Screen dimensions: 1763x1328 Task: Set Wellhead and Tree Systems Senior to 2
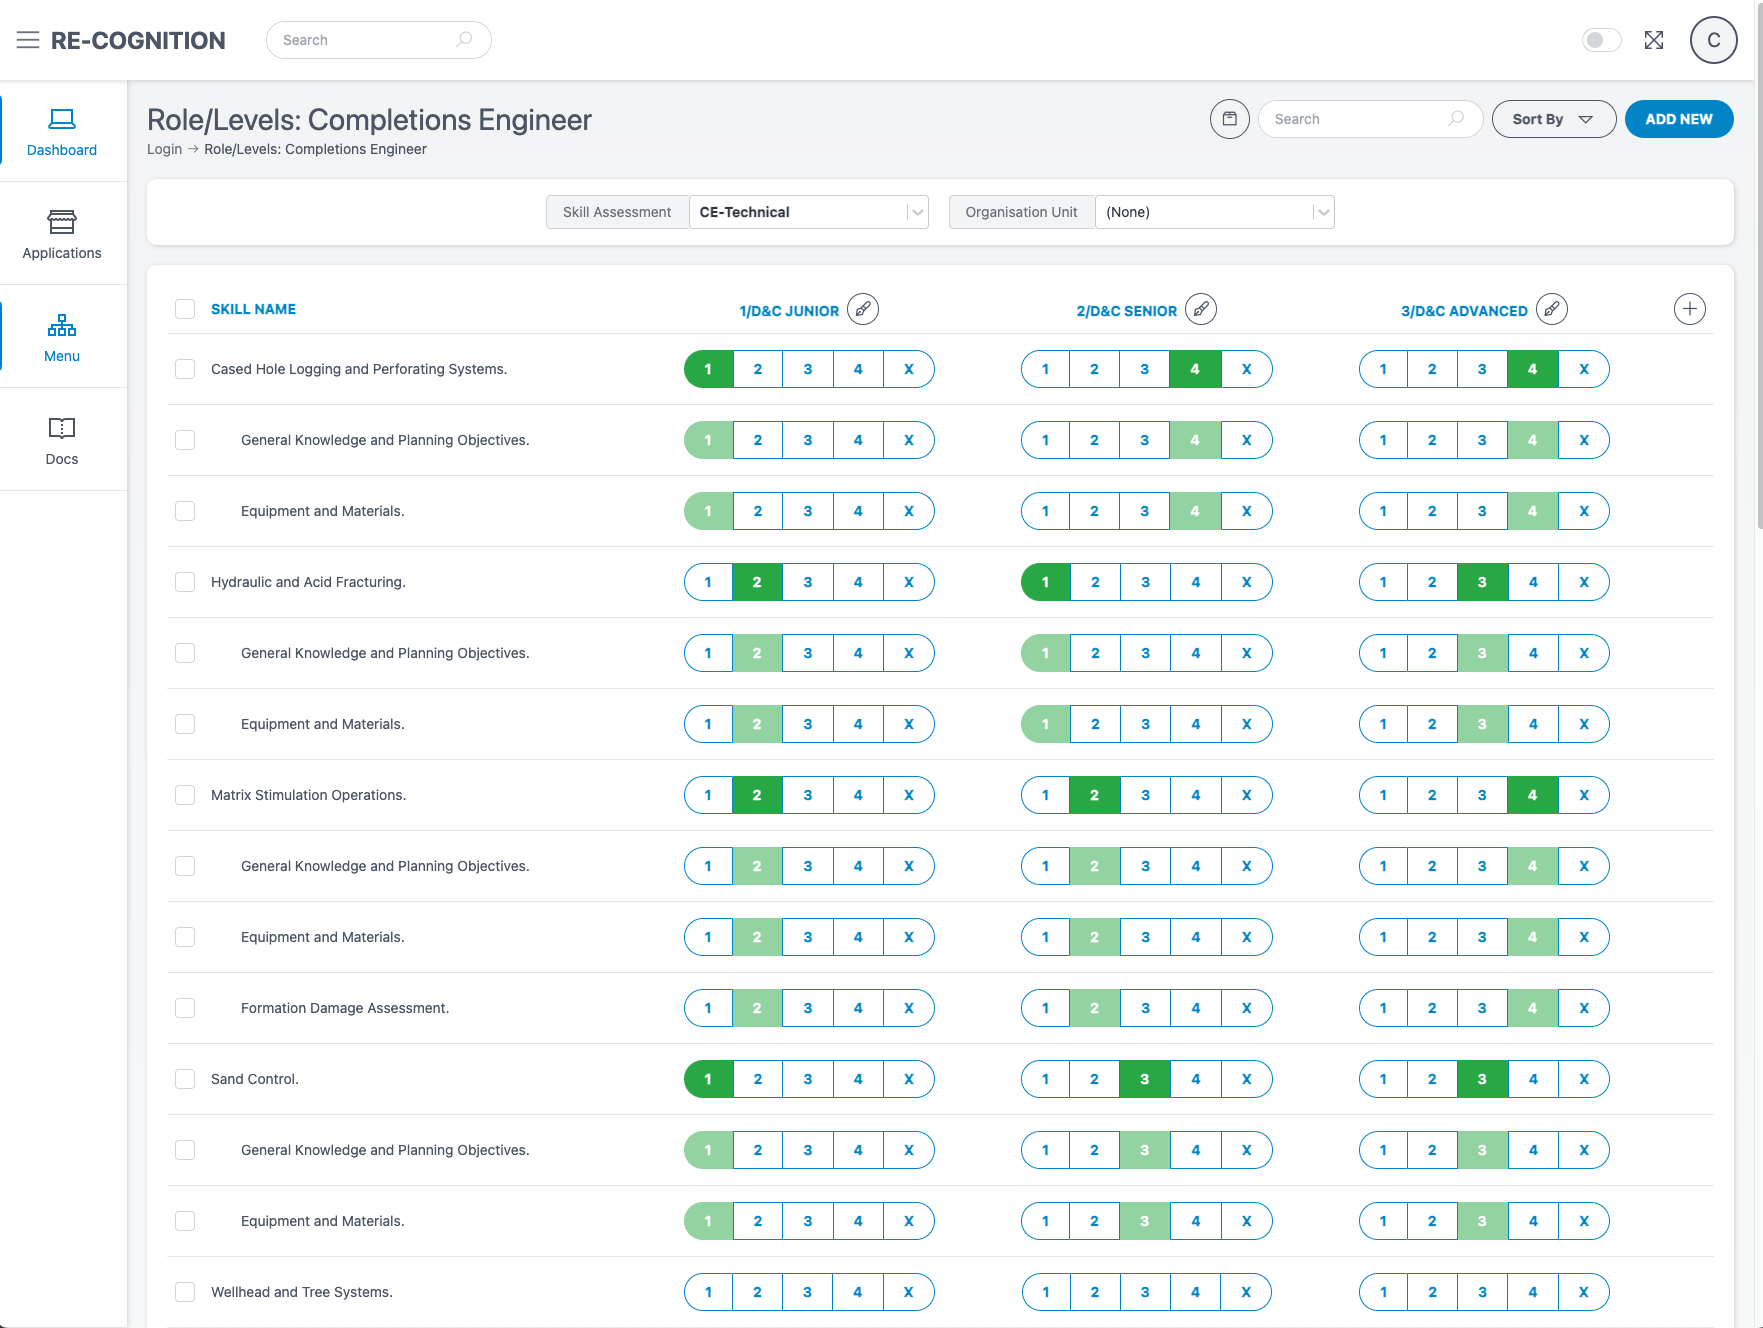(x=1095, y=1292)
